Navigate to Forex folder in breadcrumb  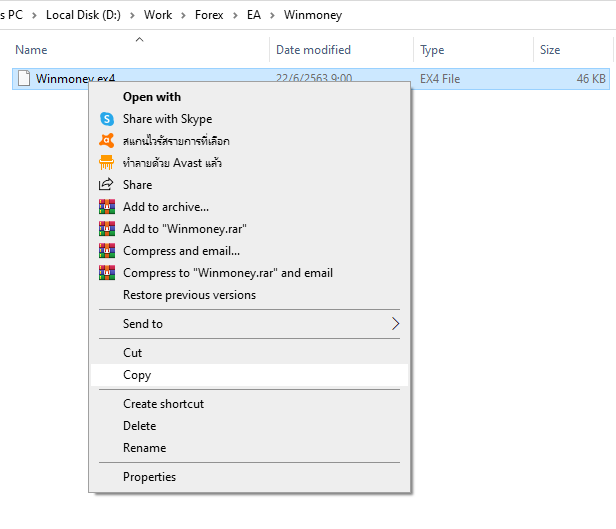pyautogui.click(x=209, y=15)
